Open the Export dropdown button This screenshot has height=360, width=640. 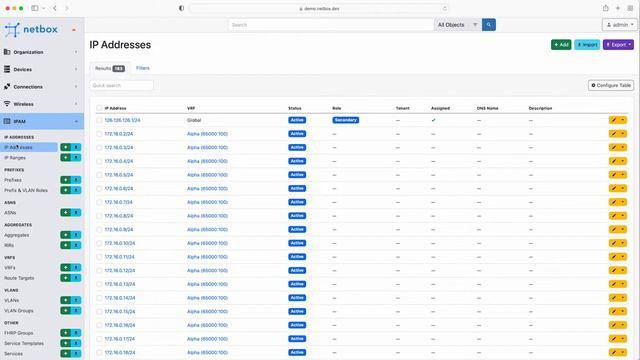618,44
